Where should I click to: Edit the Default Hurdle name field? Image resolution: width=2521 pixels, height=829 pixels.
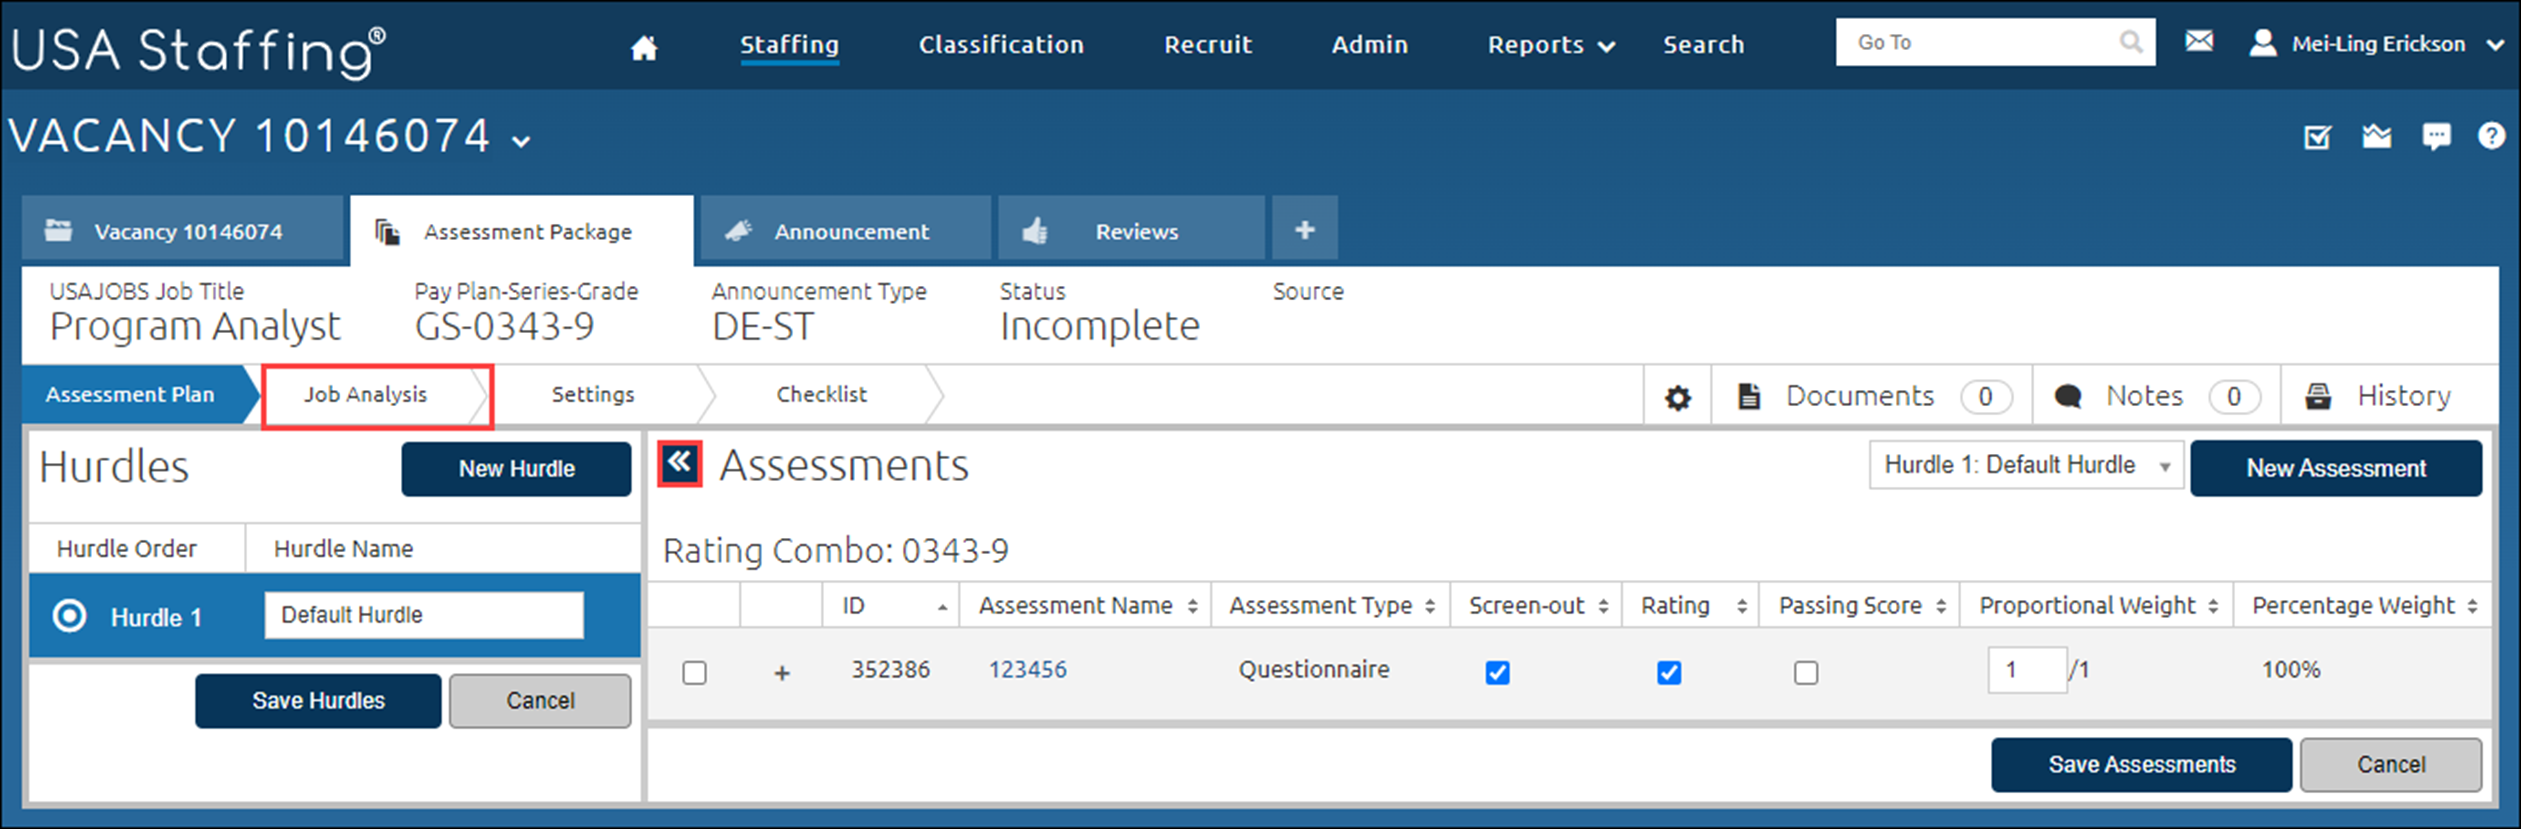pos(424,615)
